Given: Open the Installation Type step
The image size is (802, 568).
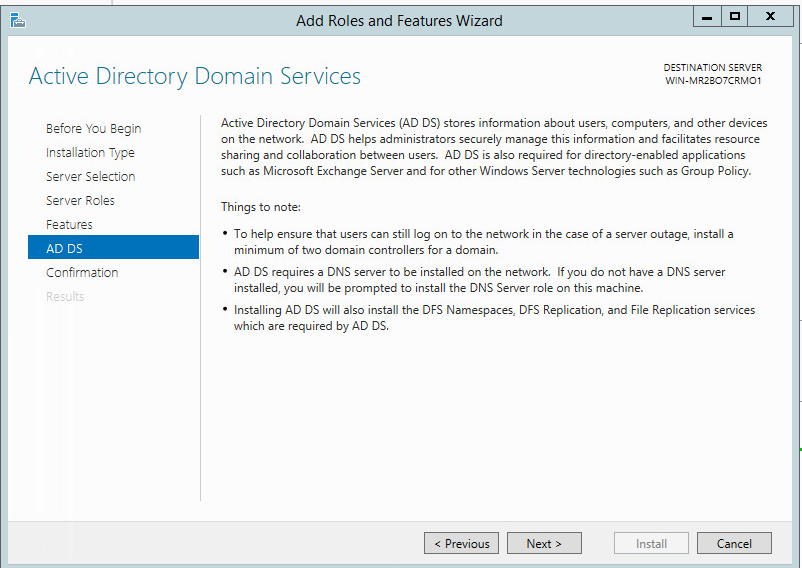Looking at the screenshot, I should 90,152.
